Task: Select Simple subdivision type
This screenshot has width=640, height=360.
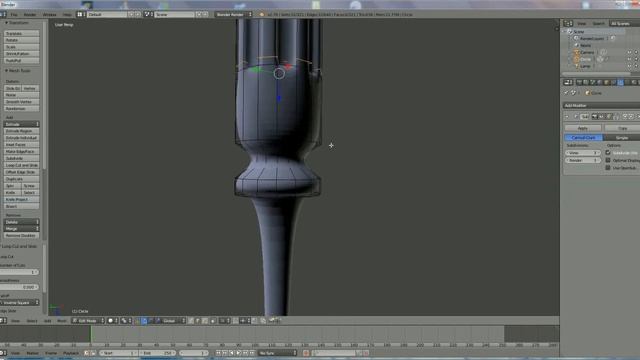Action: pyautogui.click(x=622, y=138)
